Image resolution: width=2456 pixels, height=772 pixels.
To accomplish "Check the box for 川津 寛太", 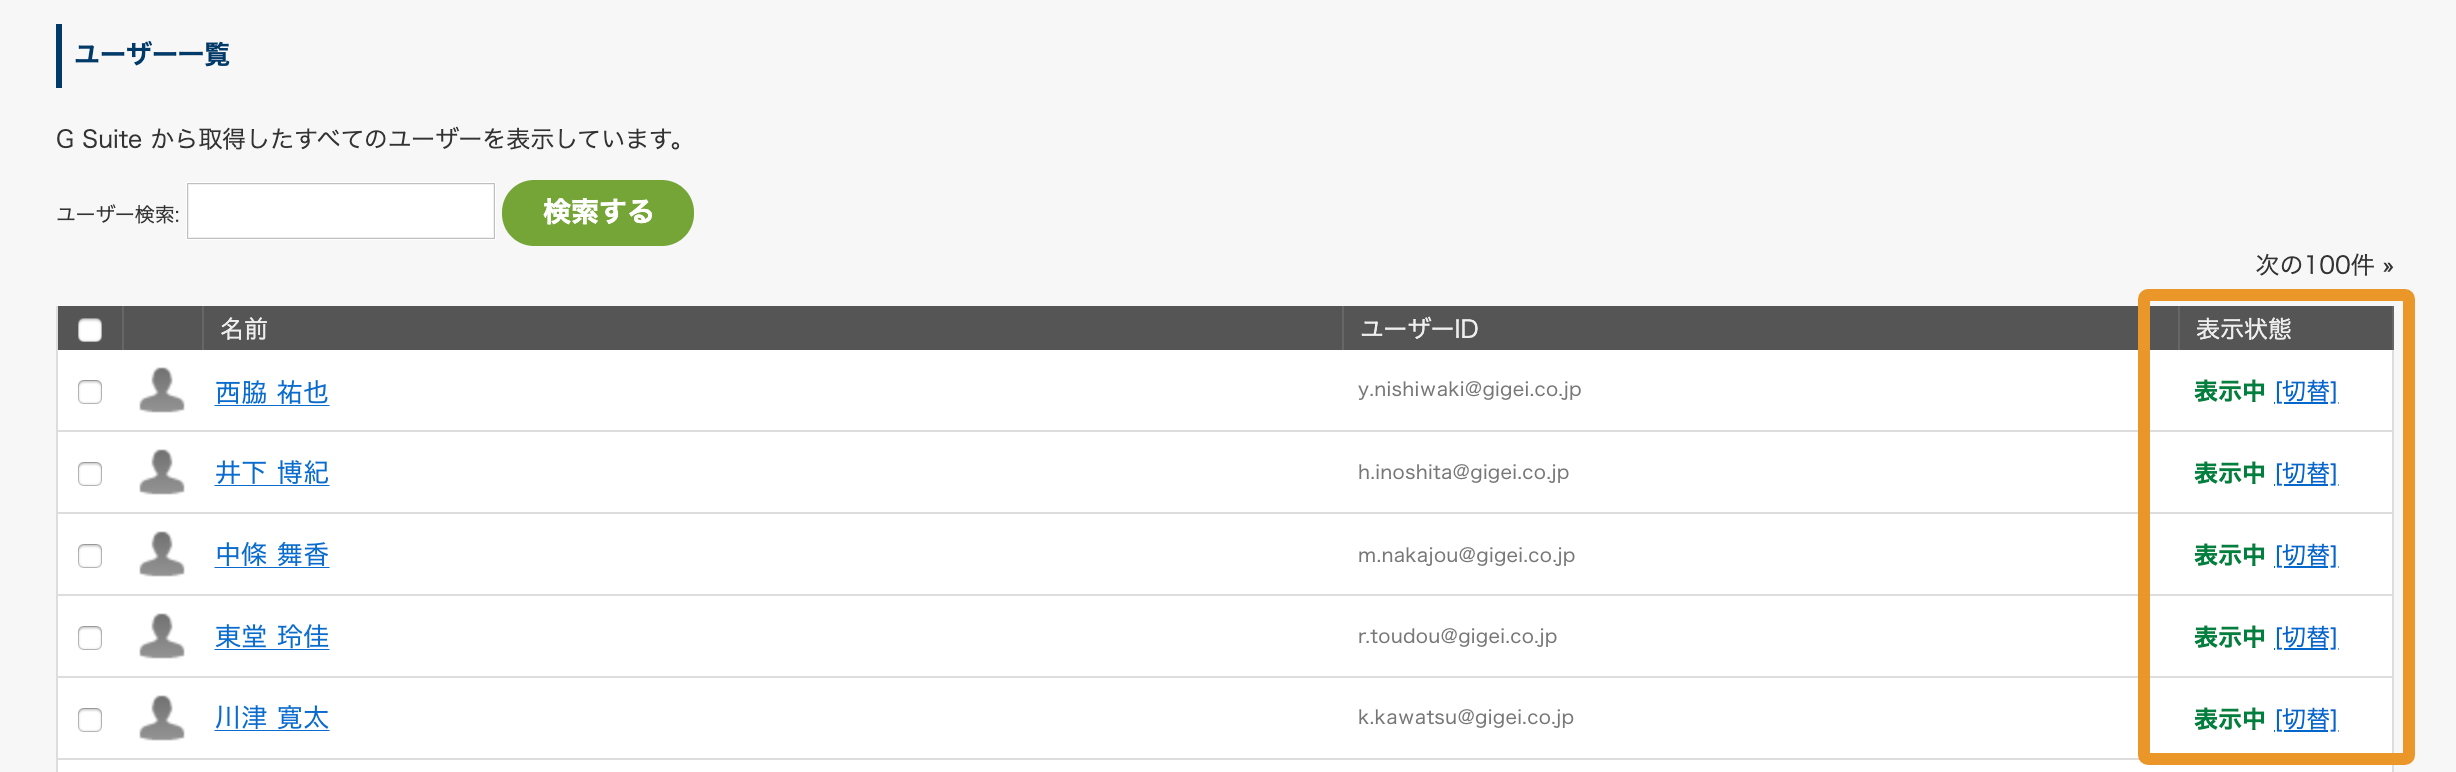I will point(90,719).
